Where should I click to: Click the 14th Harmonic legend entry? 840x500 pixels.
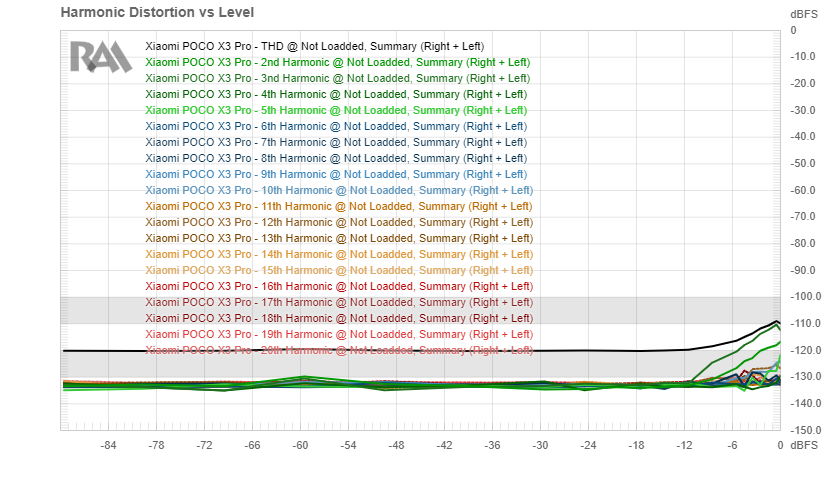tap(339, 255)
